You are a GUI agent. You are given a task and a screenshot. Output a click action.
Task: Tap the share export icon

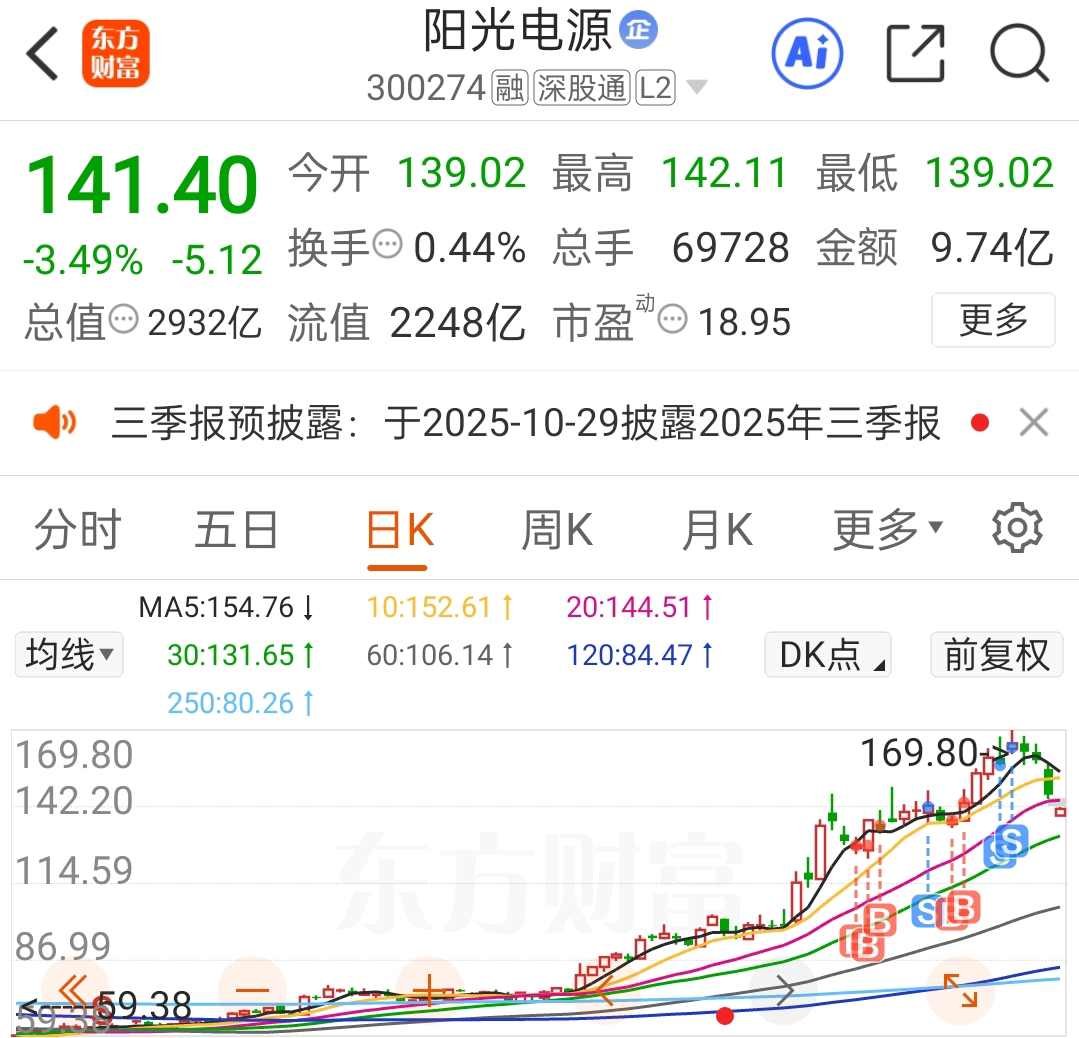tap(915, 54)
